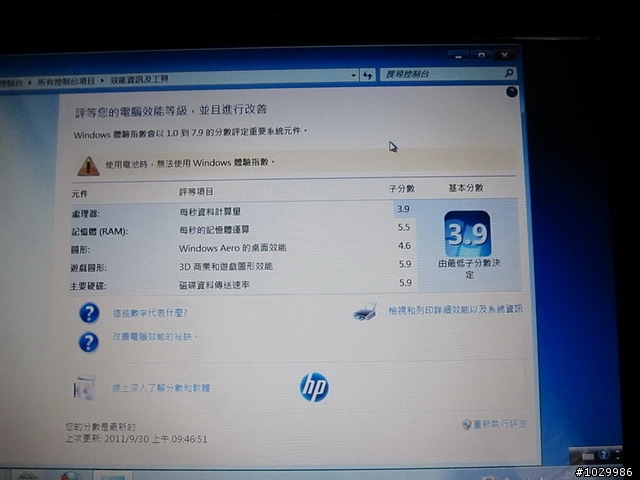
Task: Click the search magnifier icon in the search box
Action: point(509,73)
